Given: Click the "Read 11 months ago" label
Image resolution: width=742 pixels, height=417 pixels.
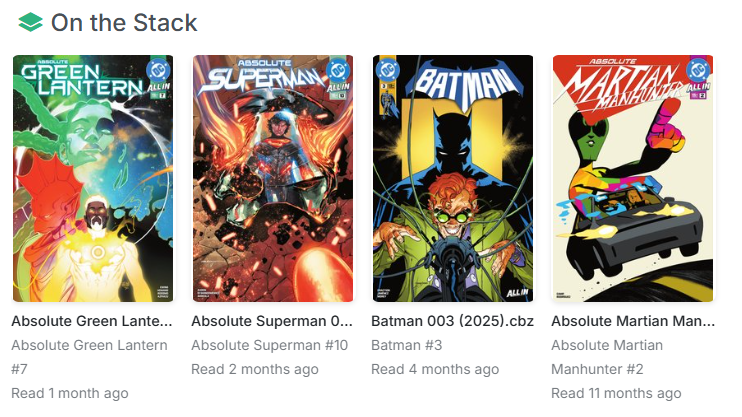Looking at the screenshot, I should [616, 393].
